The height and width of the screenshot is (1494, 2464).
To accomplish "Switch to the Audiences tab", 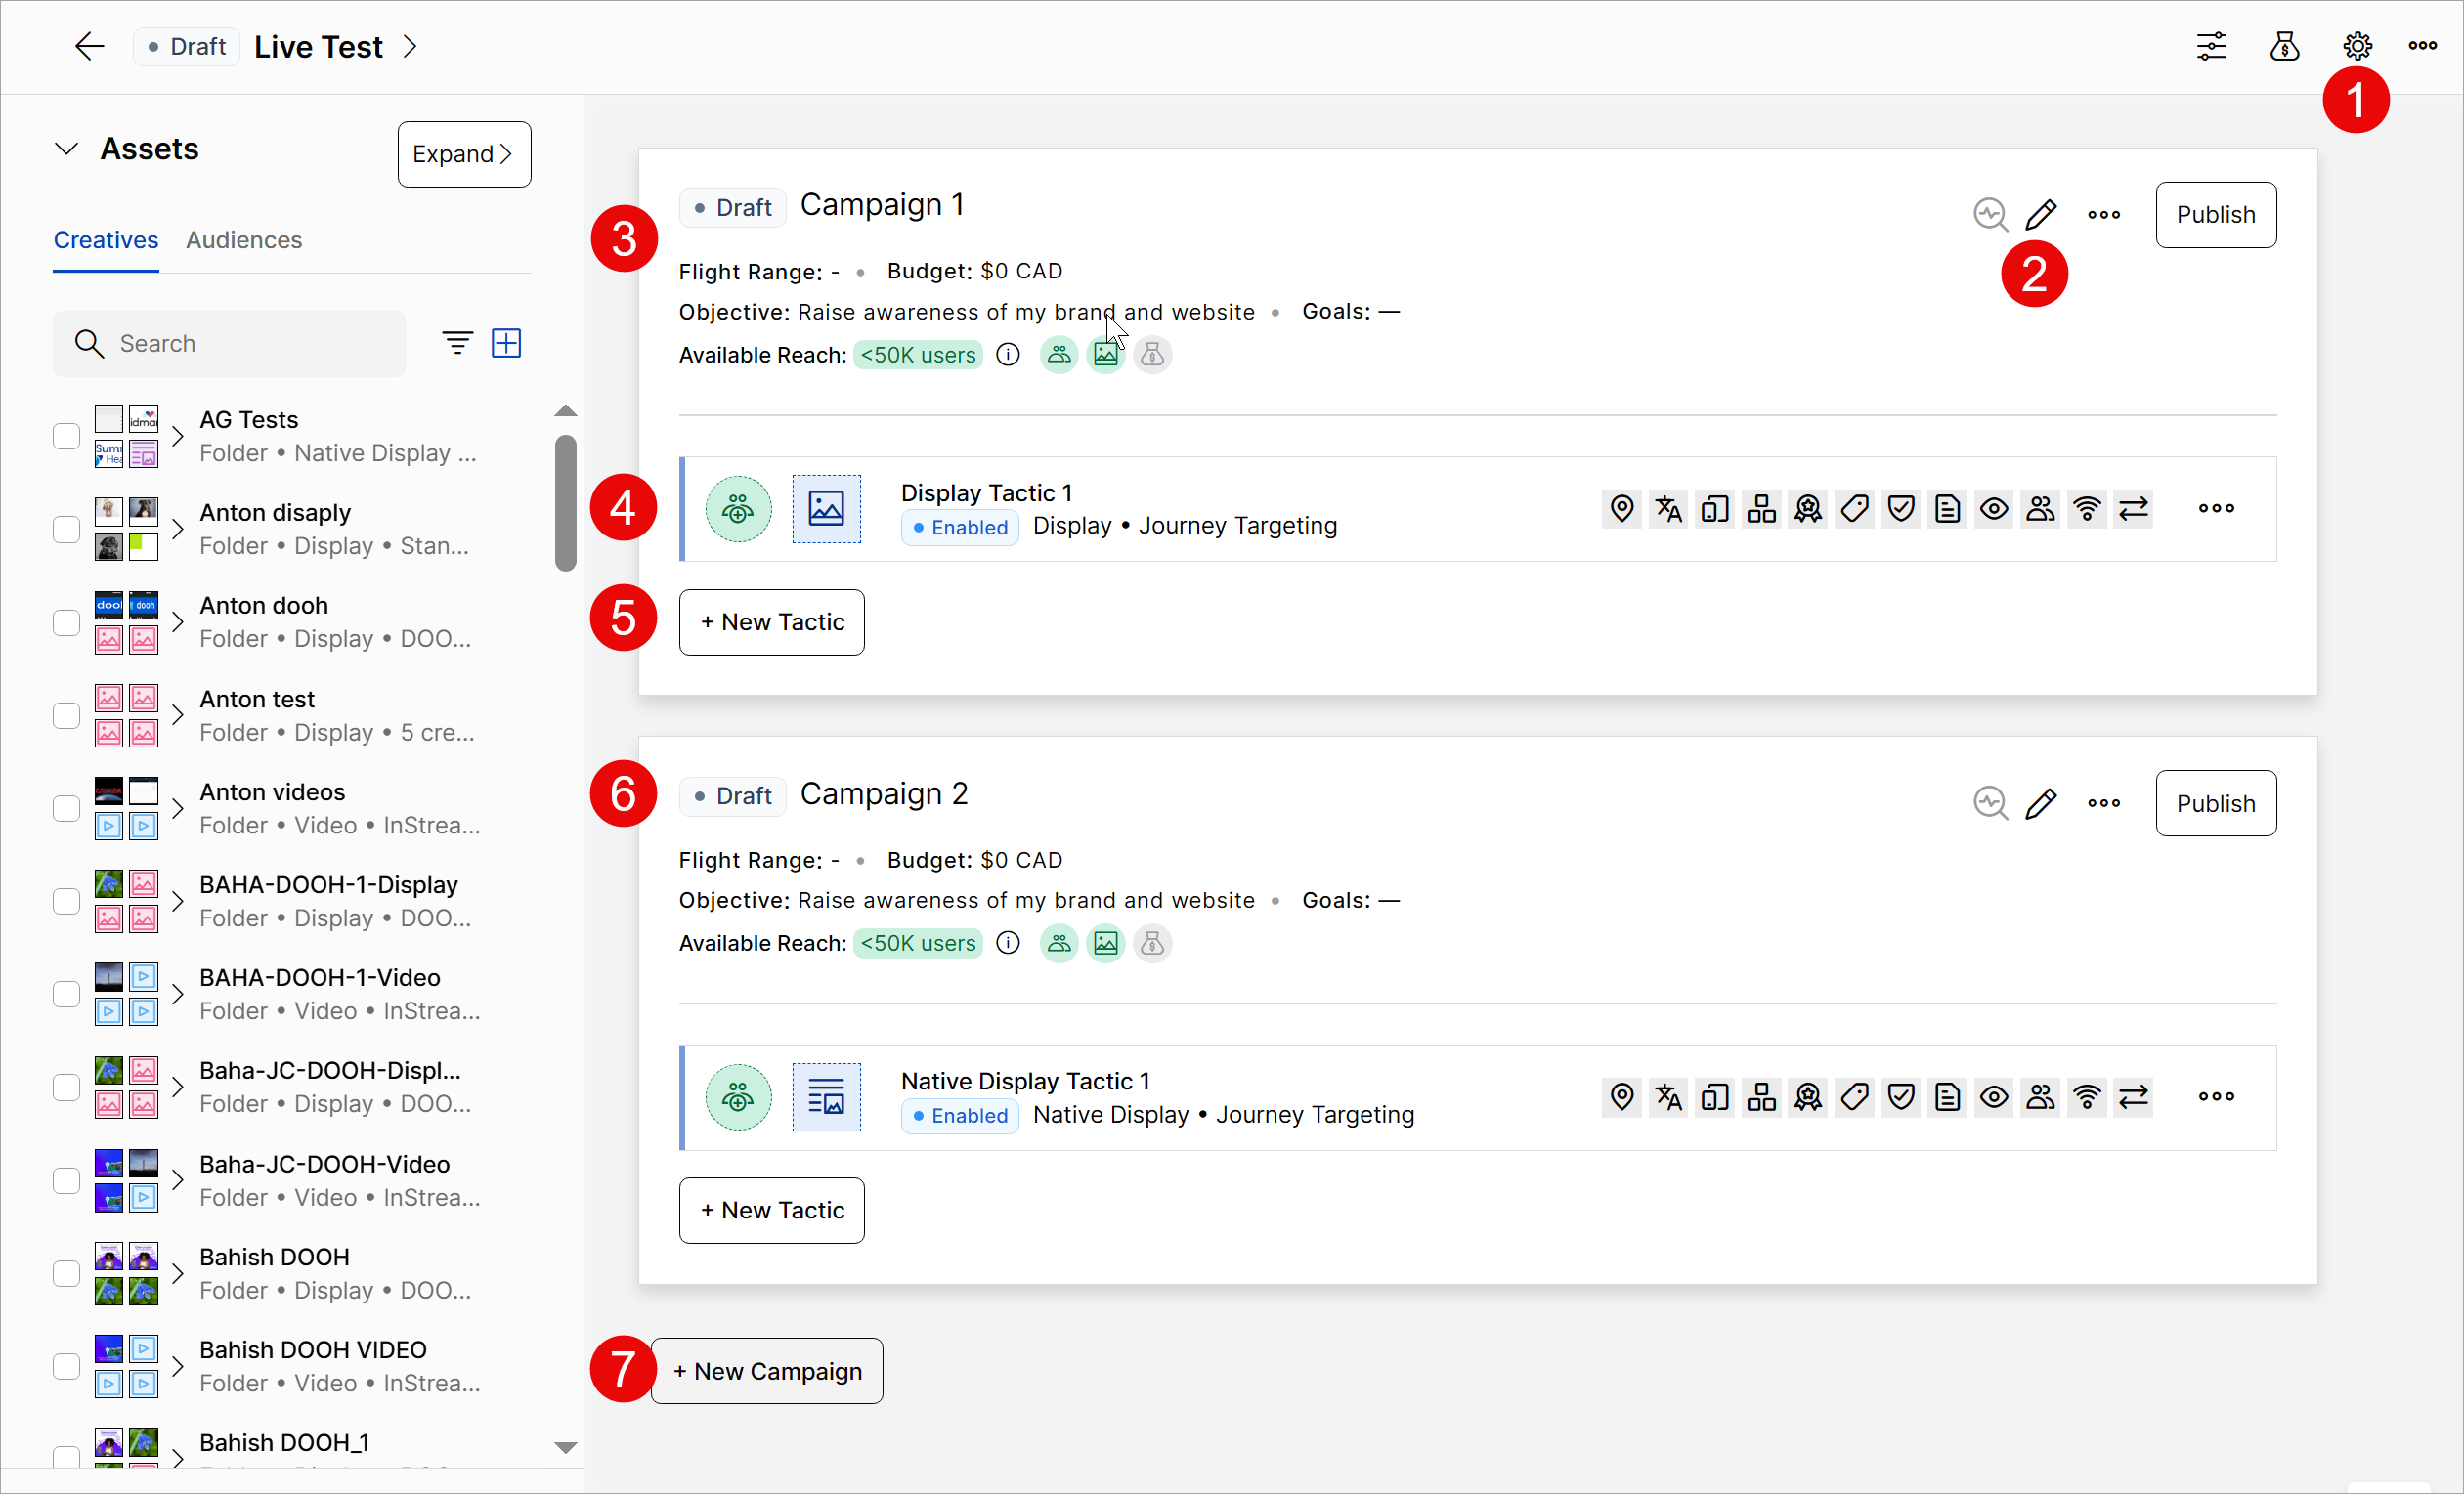I will coord(243,240).
